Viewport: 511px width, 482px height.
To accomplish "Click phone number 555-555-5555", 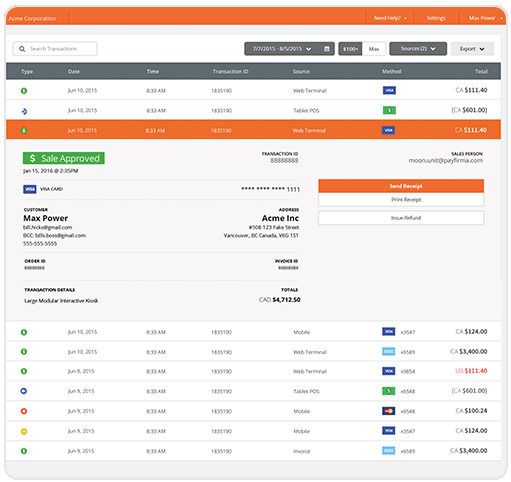I will 40,244.
